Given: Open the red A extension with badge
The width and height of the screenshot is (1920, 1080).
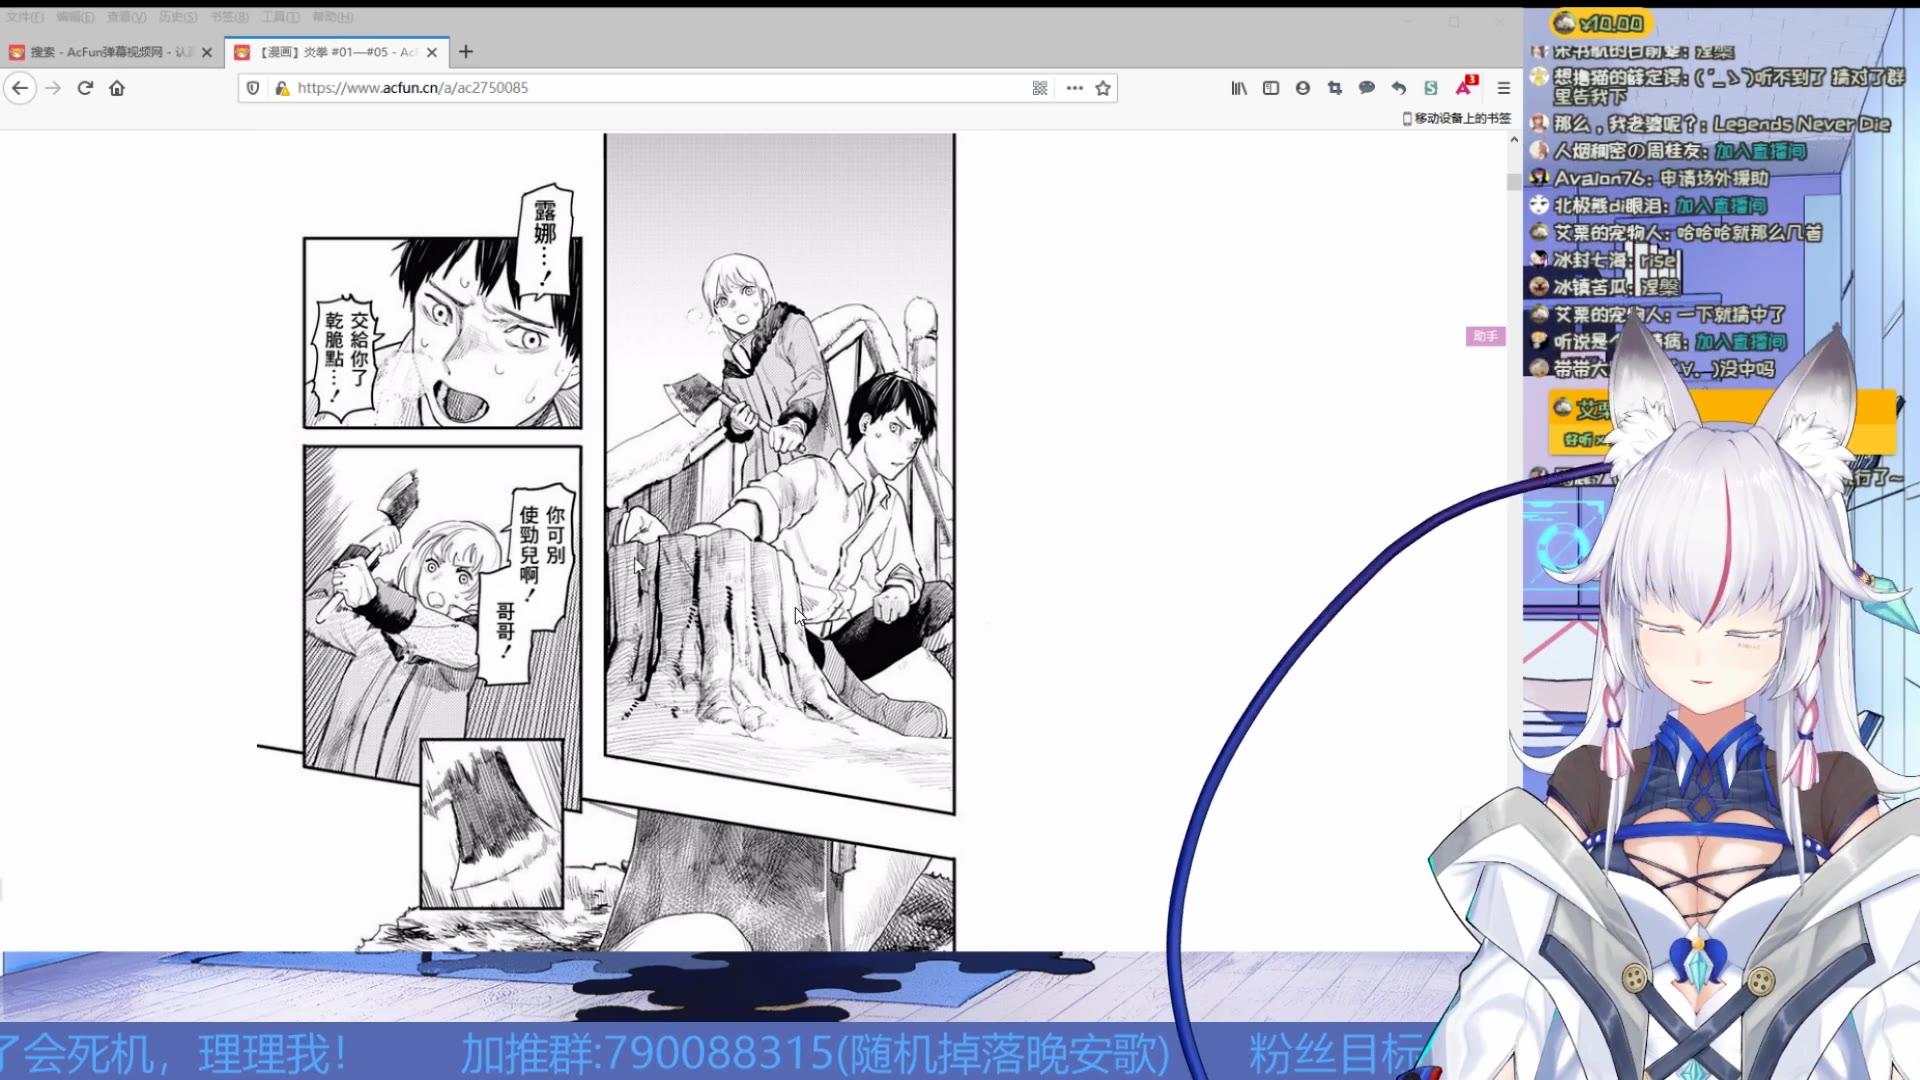Looking at the screenshot, I should [x=1466, y=86].
